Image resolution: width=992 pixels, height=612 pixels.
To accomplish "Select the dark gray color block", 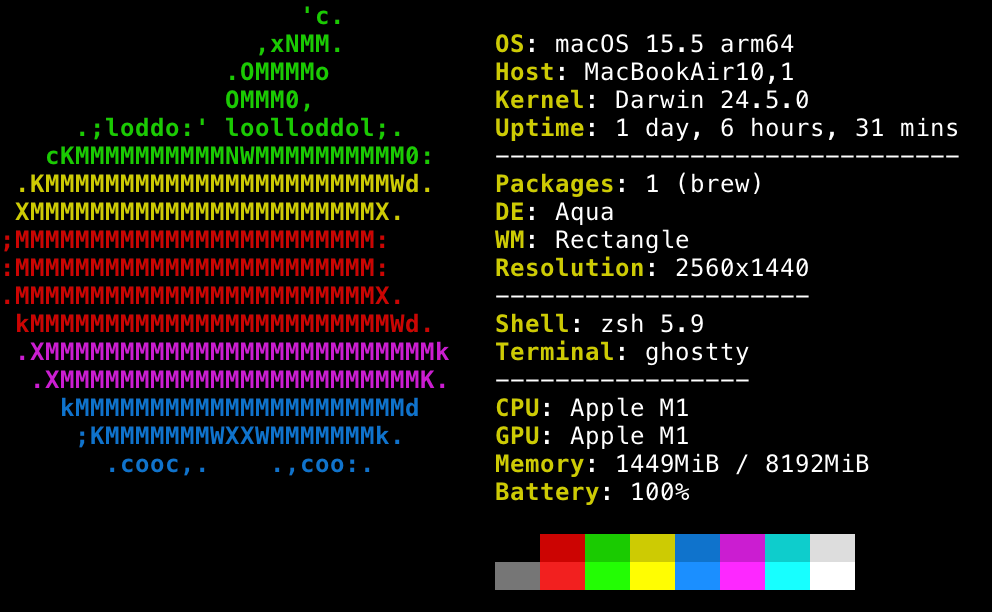I will (x=518, y=576).
